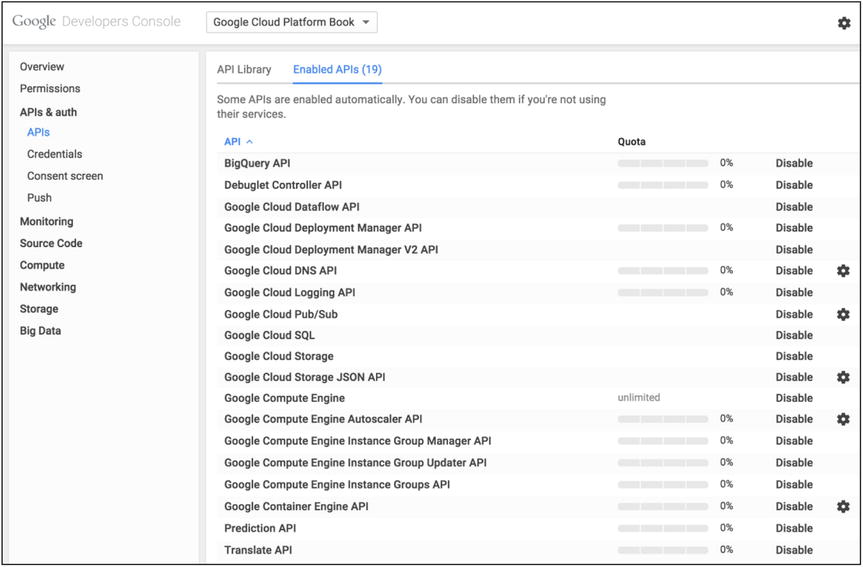Open the settings gear in the top header

[x=844, y=23]
